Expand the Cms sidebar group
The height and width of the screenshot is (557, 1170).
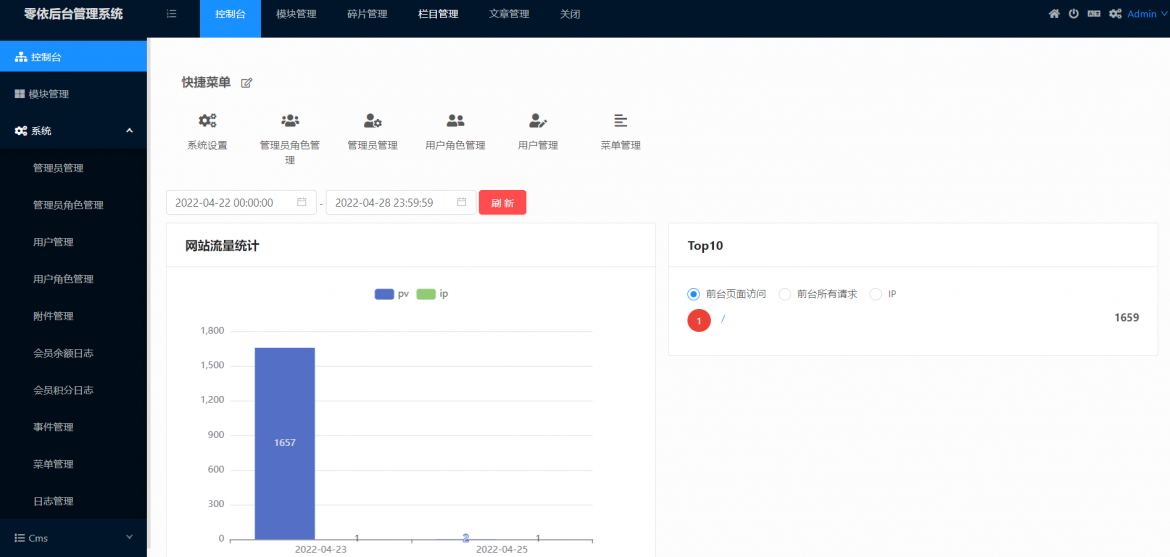pyautogui.click(x=73, y=538)
